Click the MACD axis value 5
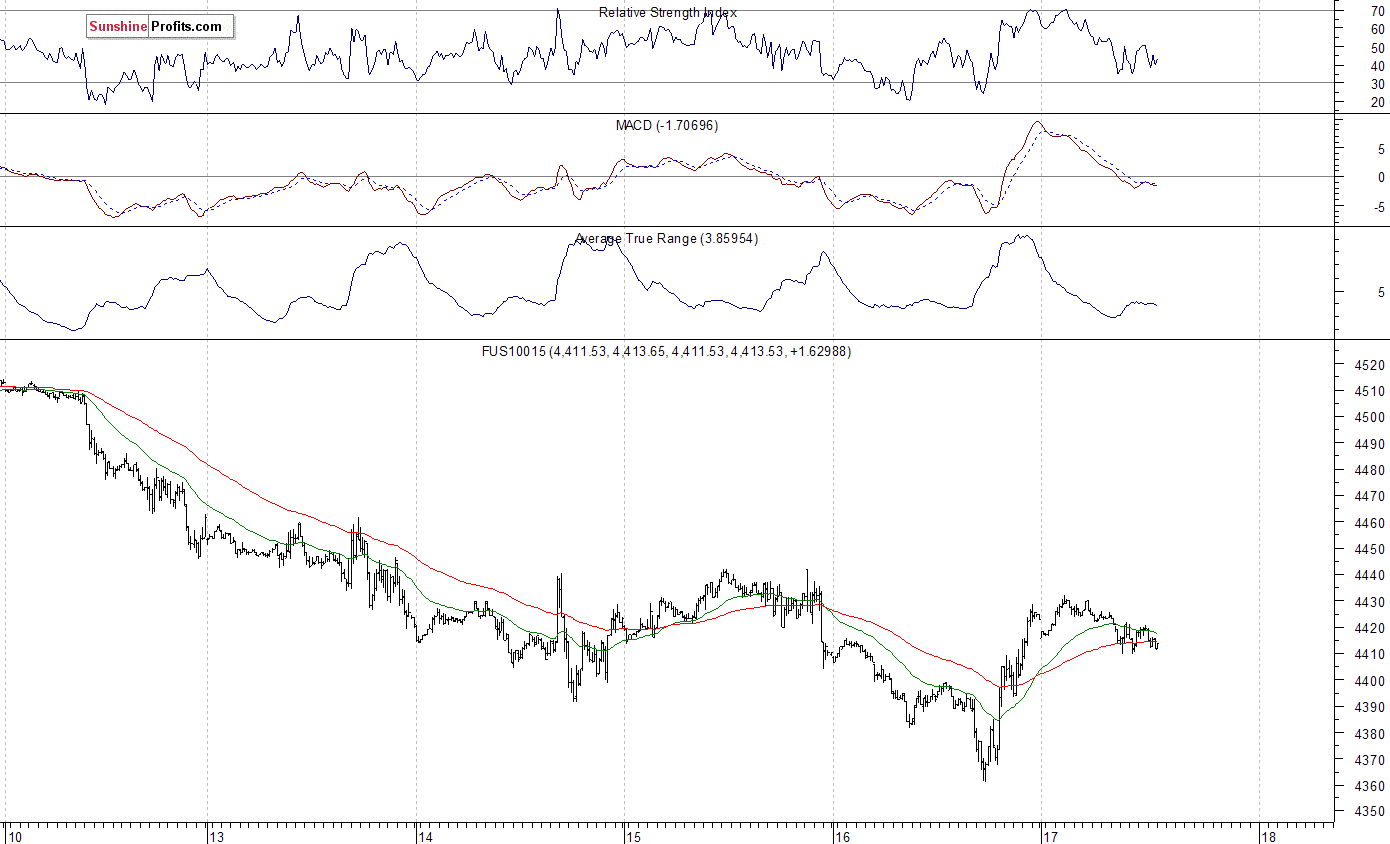Viewport: 1390px width, 844px height. [1381, 149]
